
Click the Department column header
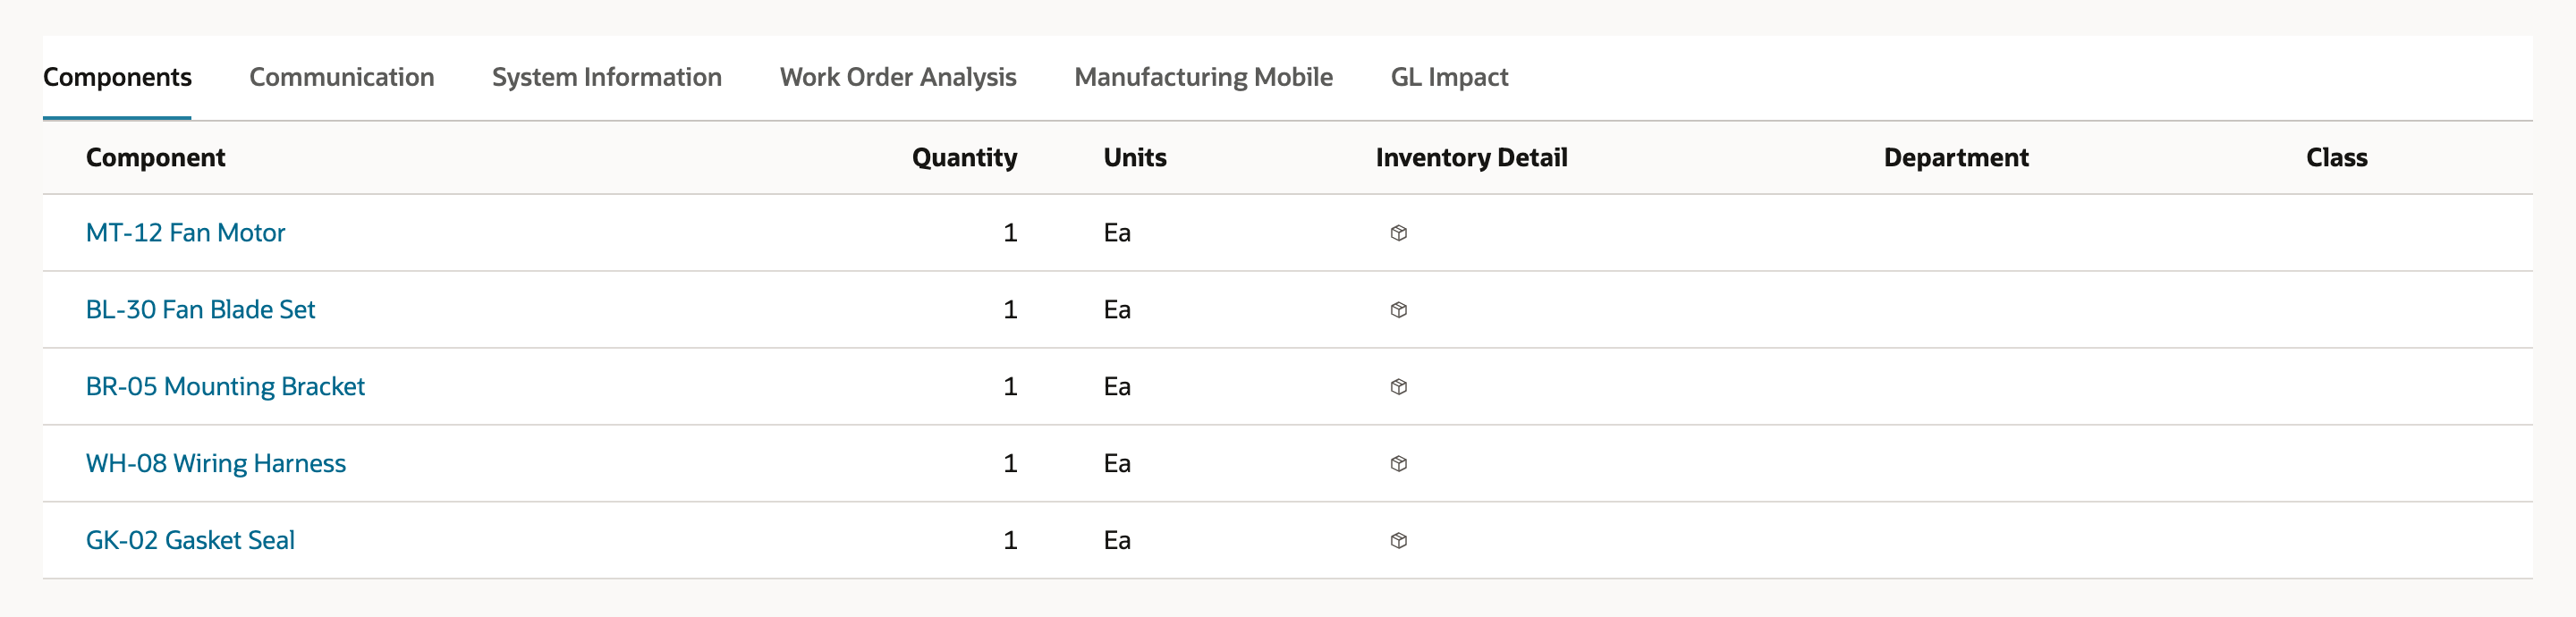pos(1956,158)
